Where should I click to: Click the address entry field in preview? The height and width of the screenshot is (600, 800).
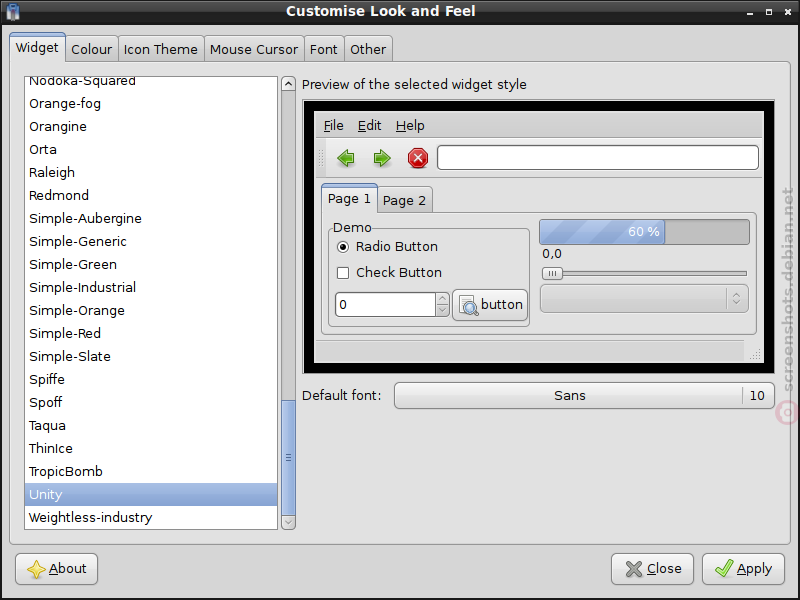(598, 158)
